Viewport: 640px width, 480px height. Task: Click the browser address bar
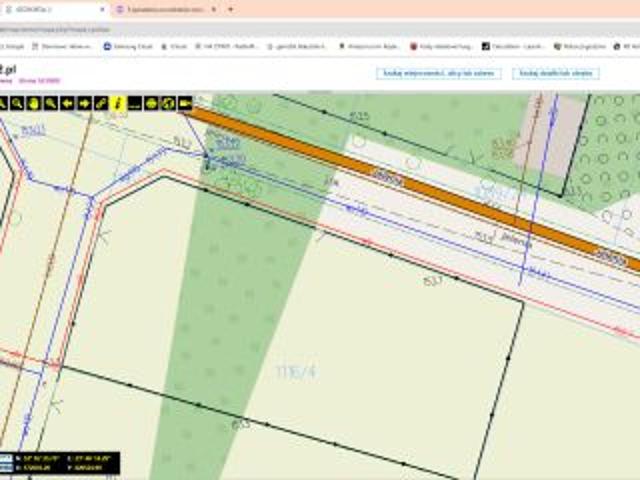pos(200,29)
